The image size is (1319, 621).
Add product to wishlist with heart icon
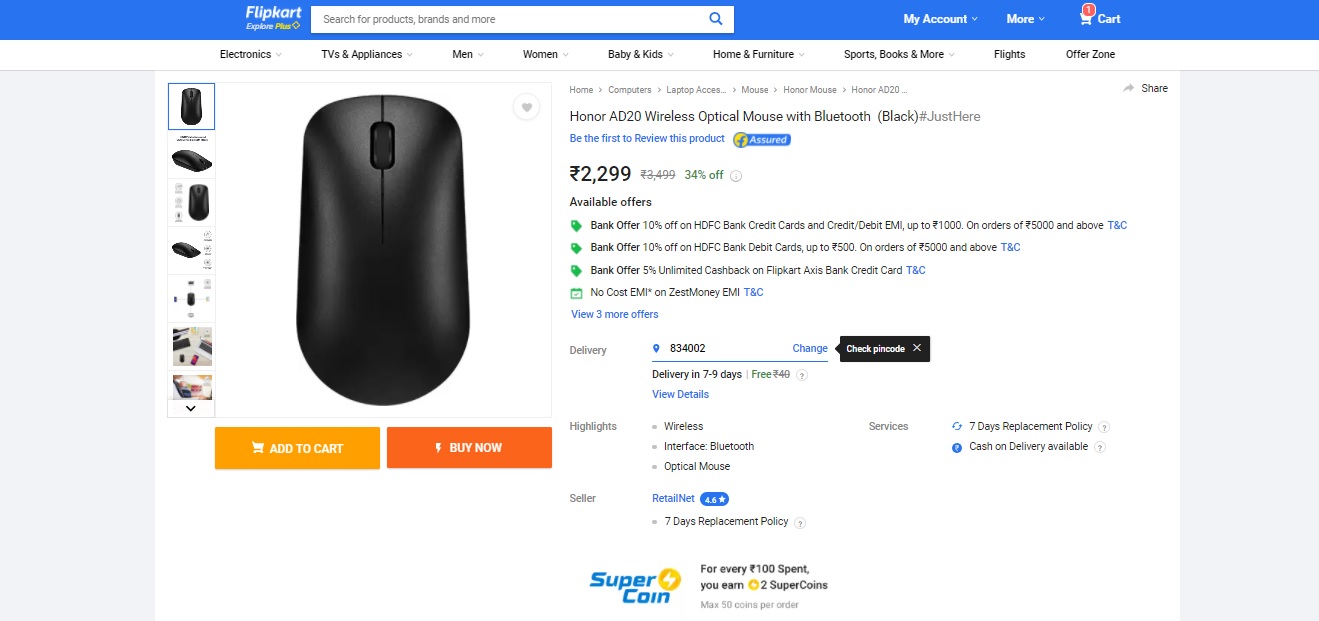click(x=527, y=107)
